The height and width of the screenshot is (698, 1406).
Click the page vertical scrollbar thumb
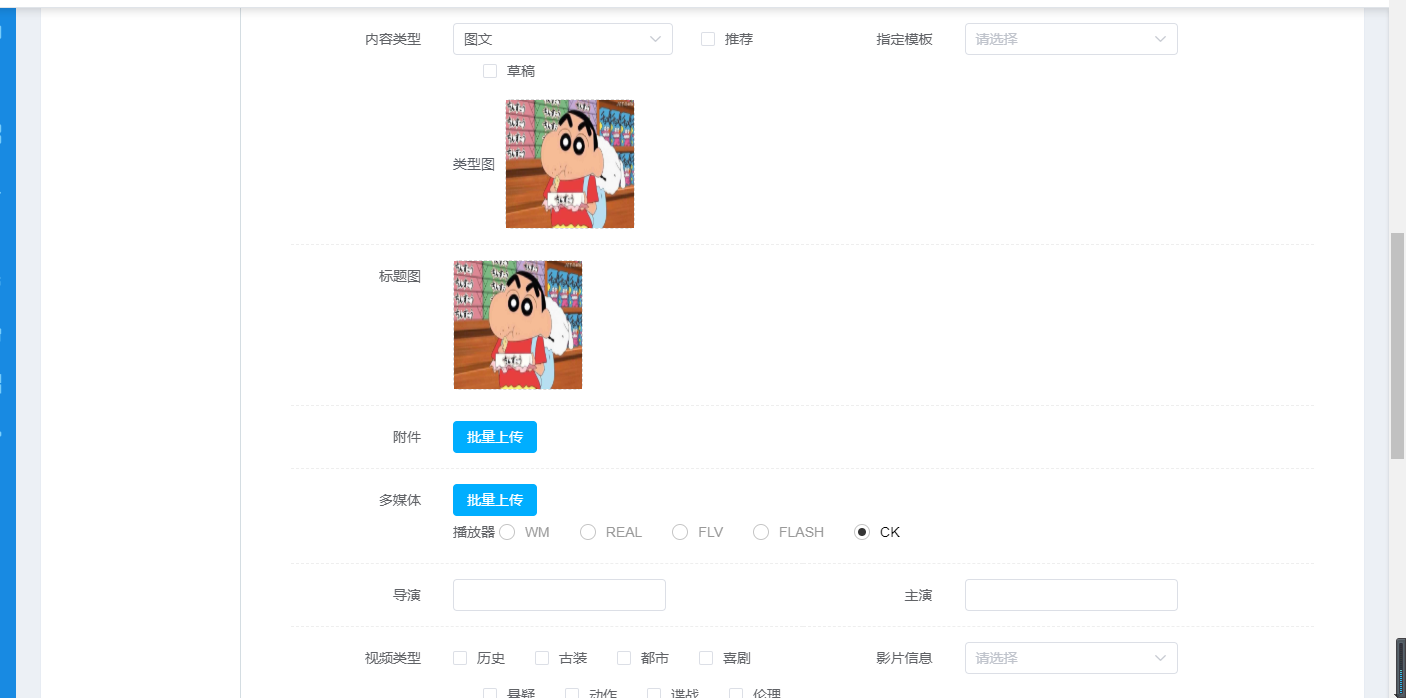(x=1397, y=346)
